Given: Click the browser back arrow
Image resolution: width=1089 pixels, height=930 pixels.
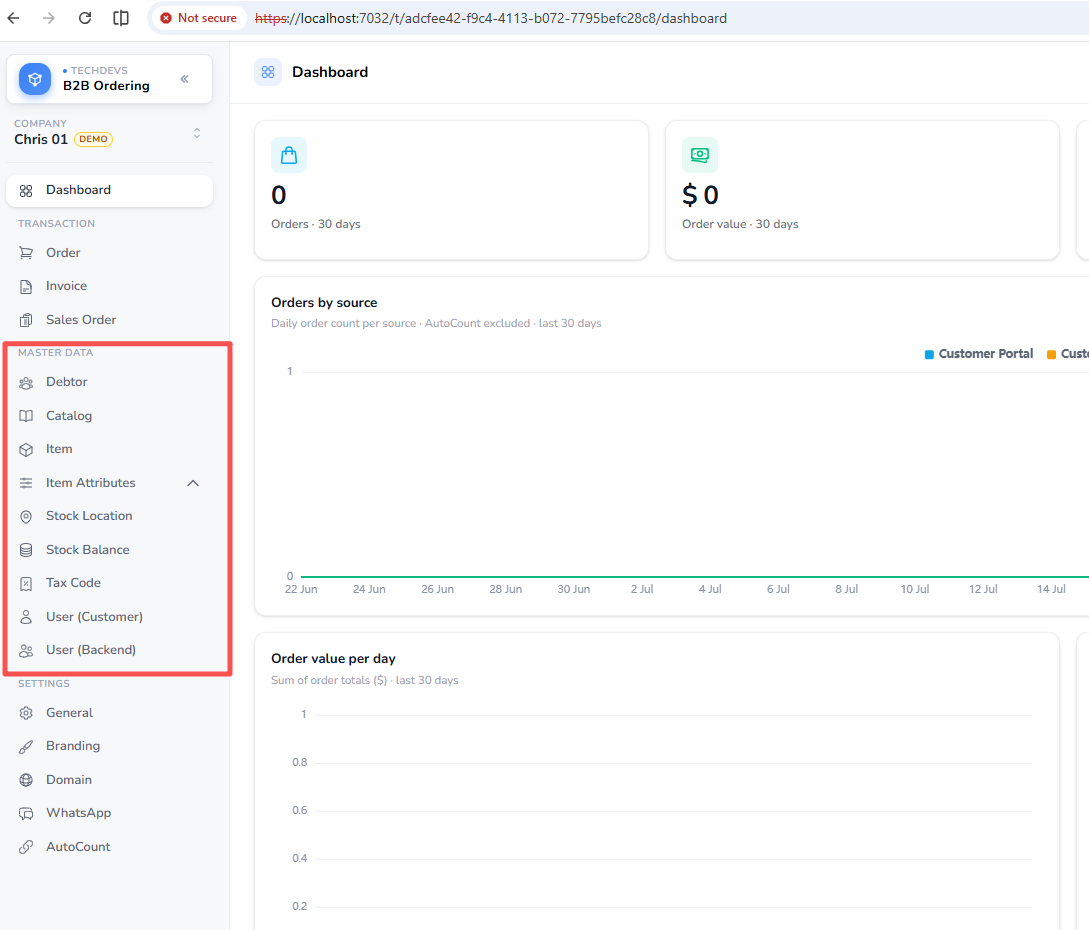Looking at the screenshot, I should (x=13, y=18).
